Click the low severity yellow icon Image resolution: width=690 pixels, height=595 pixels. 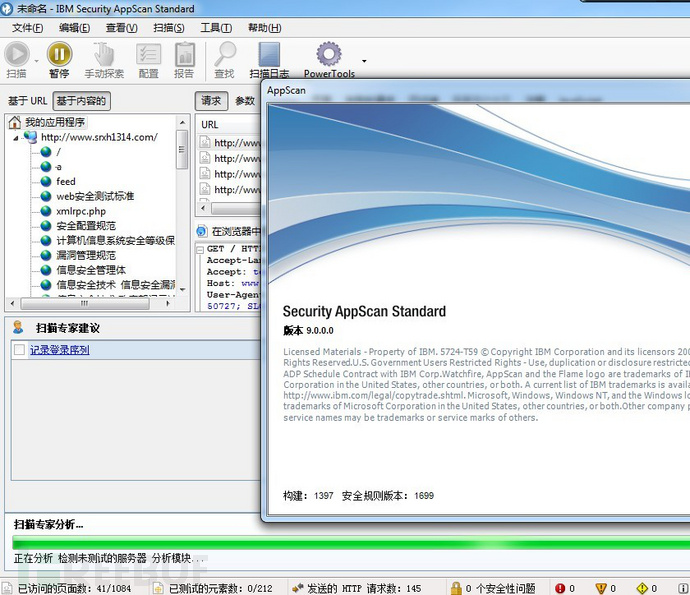tap(642, 588)
